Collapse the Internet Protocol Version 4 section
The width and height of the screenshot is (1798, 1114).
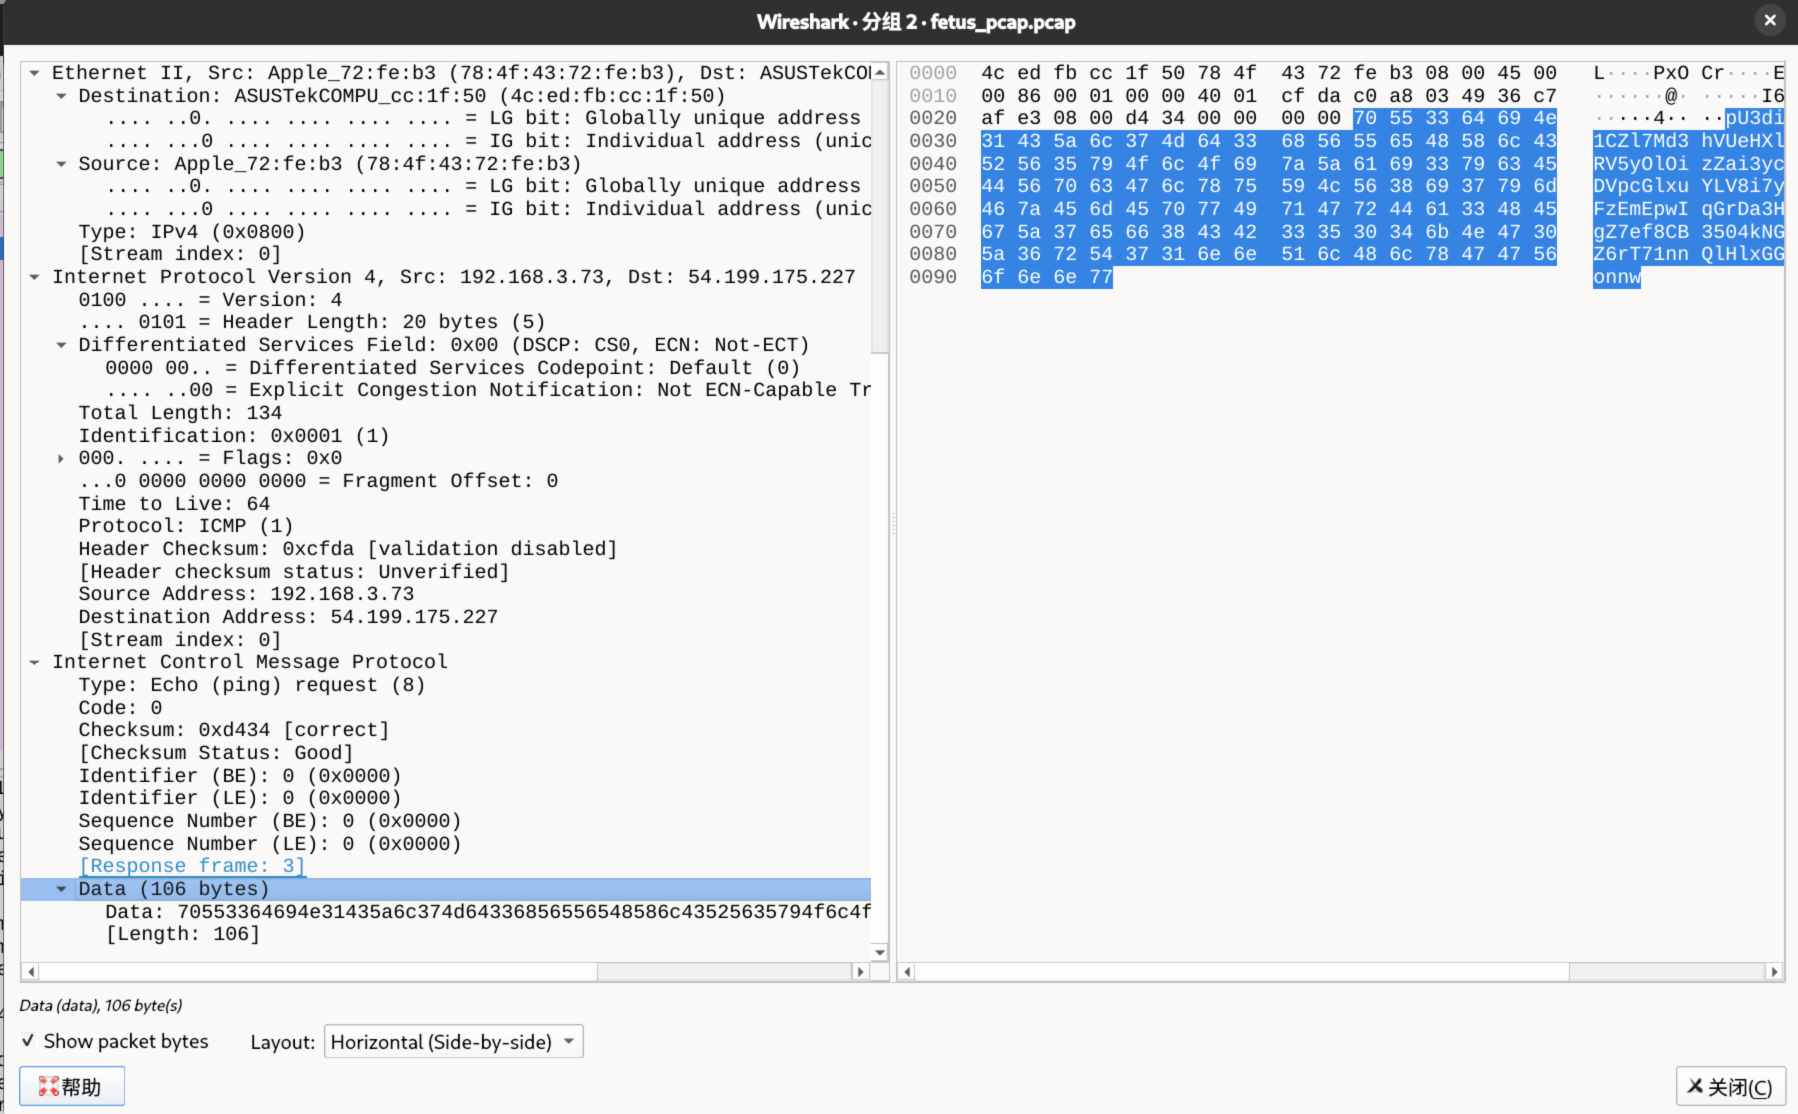(x=35, y=277)
